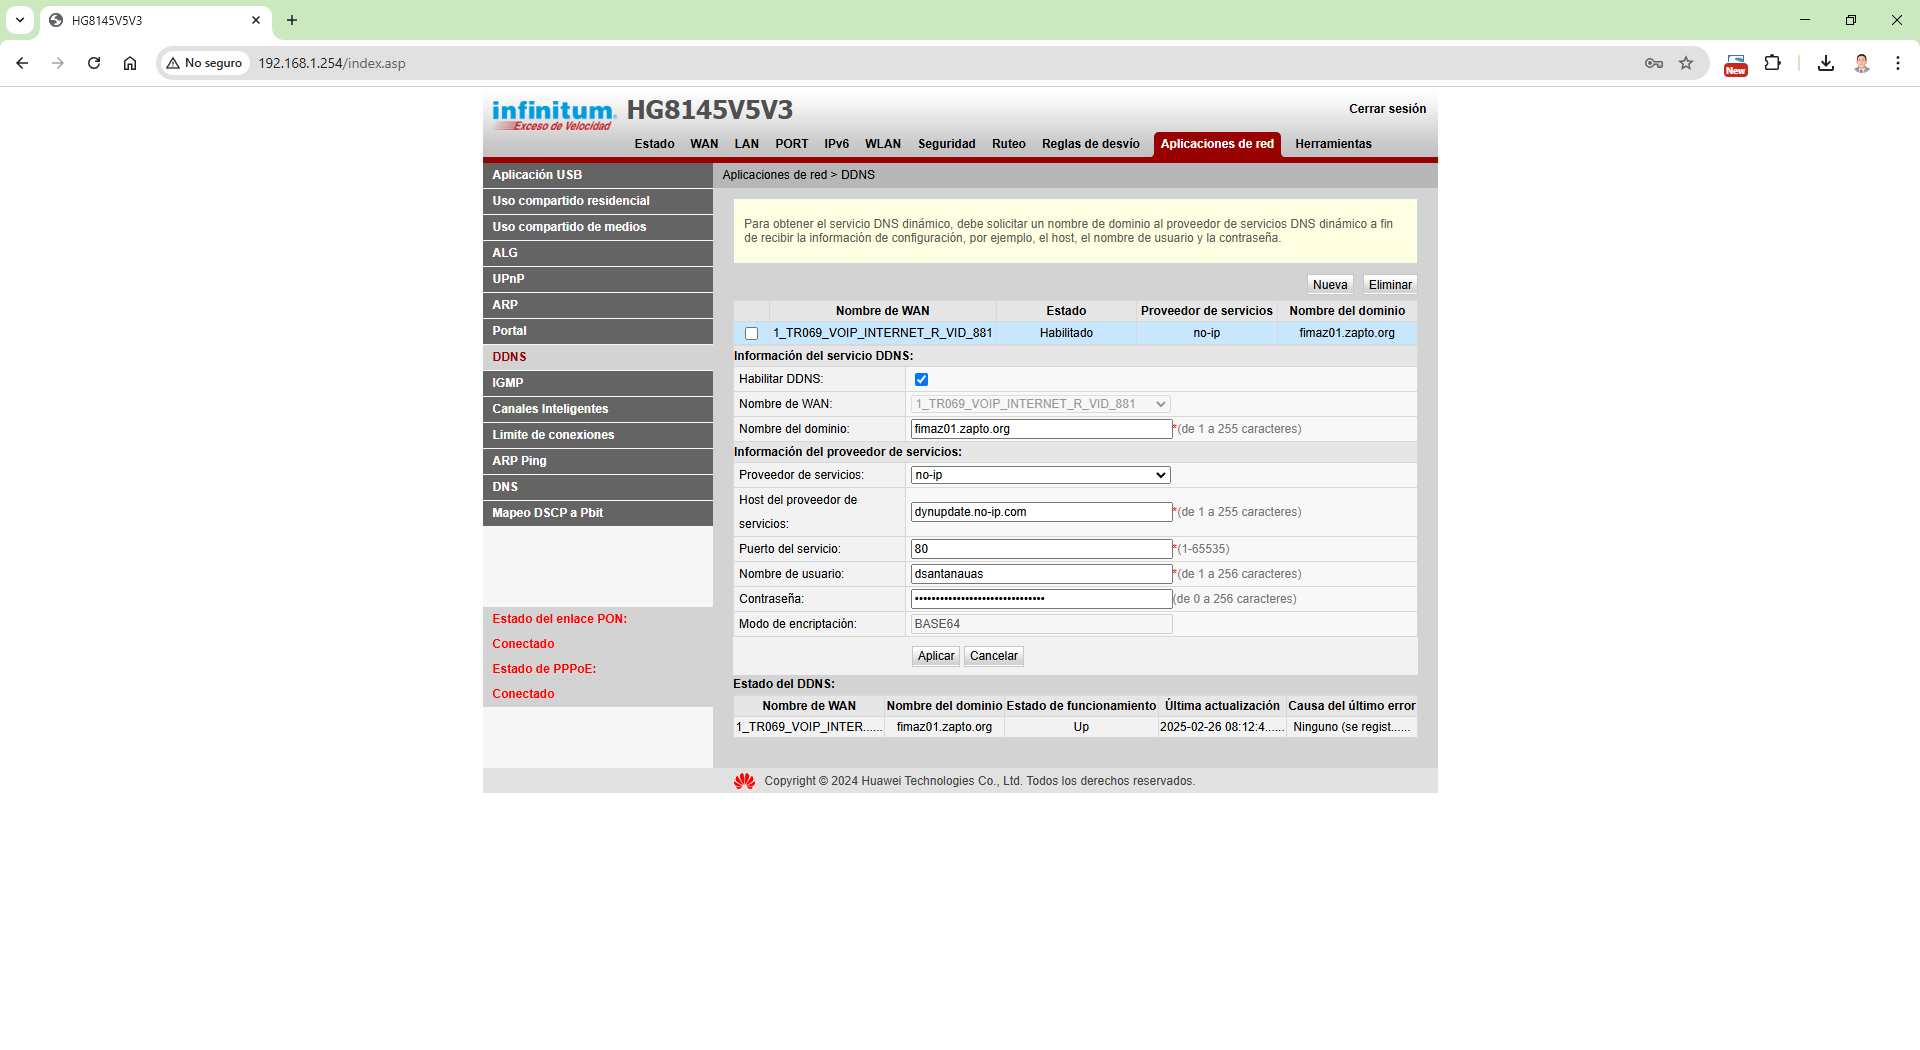Open the Seguridad tab
The width and height of the screenshot is (1920, 1050).
(x=946, y=144)
